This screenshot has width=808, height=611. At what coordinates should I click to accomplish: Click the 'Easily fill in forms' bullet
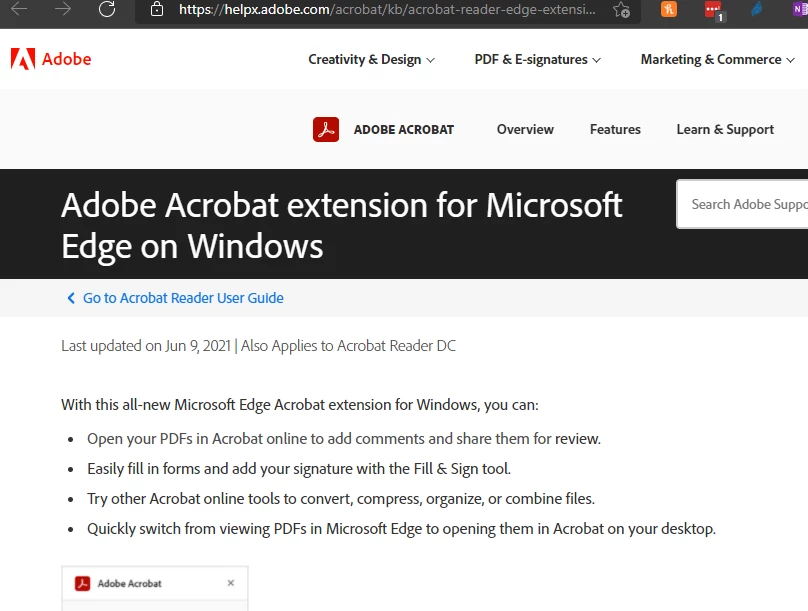299,469
